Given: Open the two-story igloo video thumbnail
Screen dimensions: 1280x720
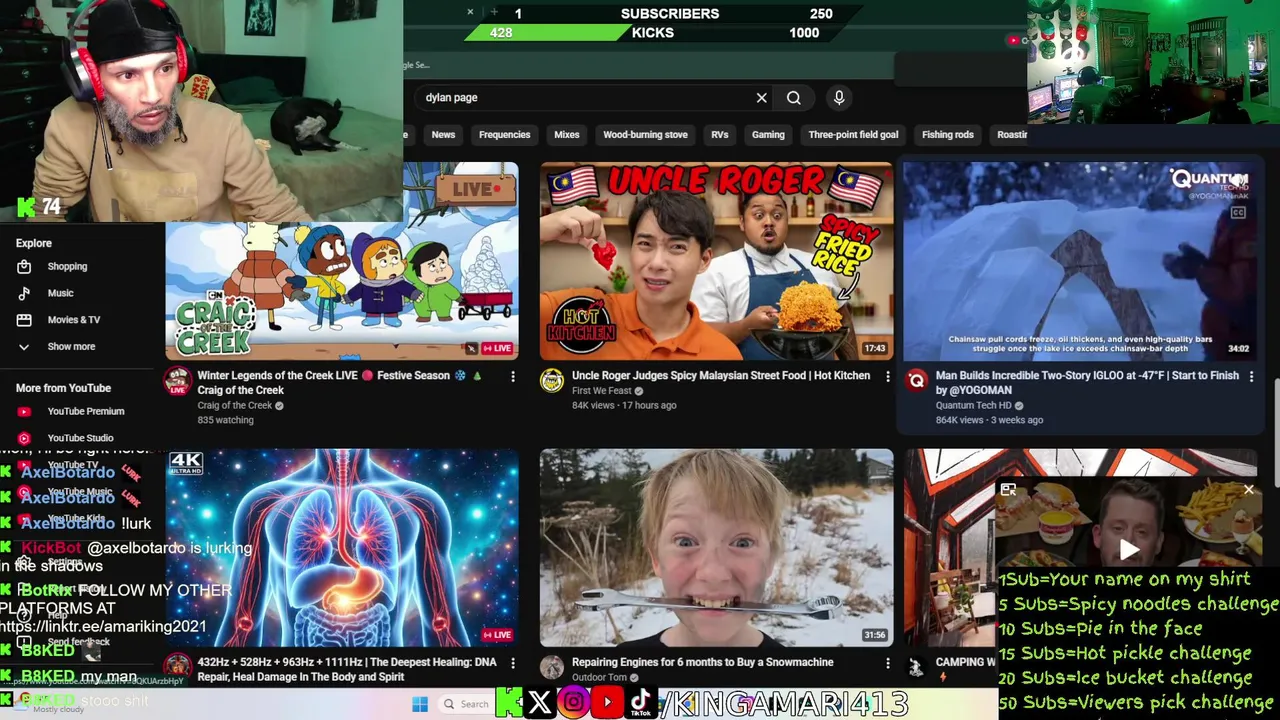Looking at the screenshot, I should (x=1079, y=261).
